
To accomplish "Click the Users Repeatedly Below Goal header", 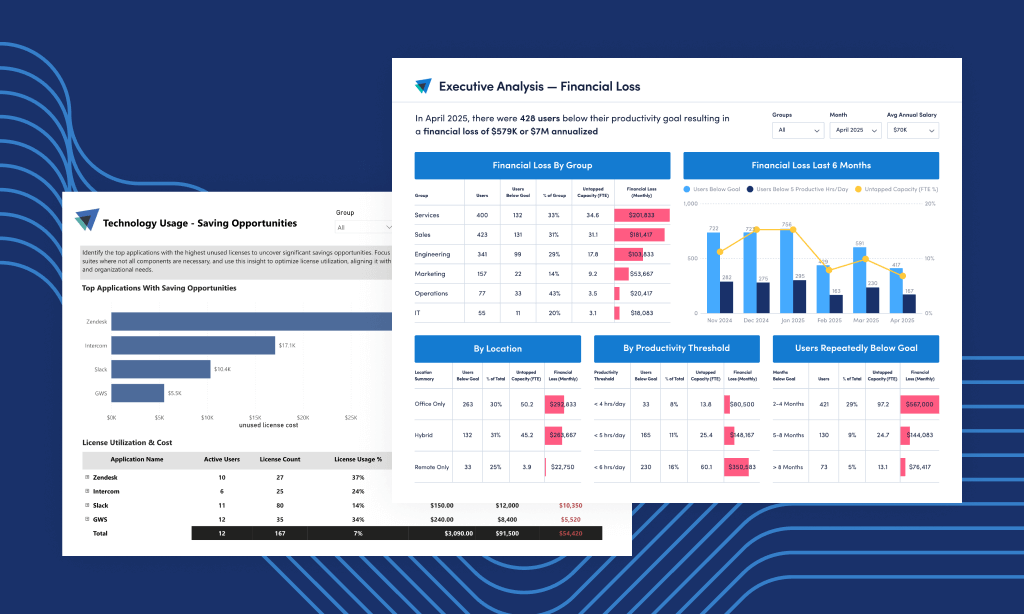I will click(x=856, y=349).
